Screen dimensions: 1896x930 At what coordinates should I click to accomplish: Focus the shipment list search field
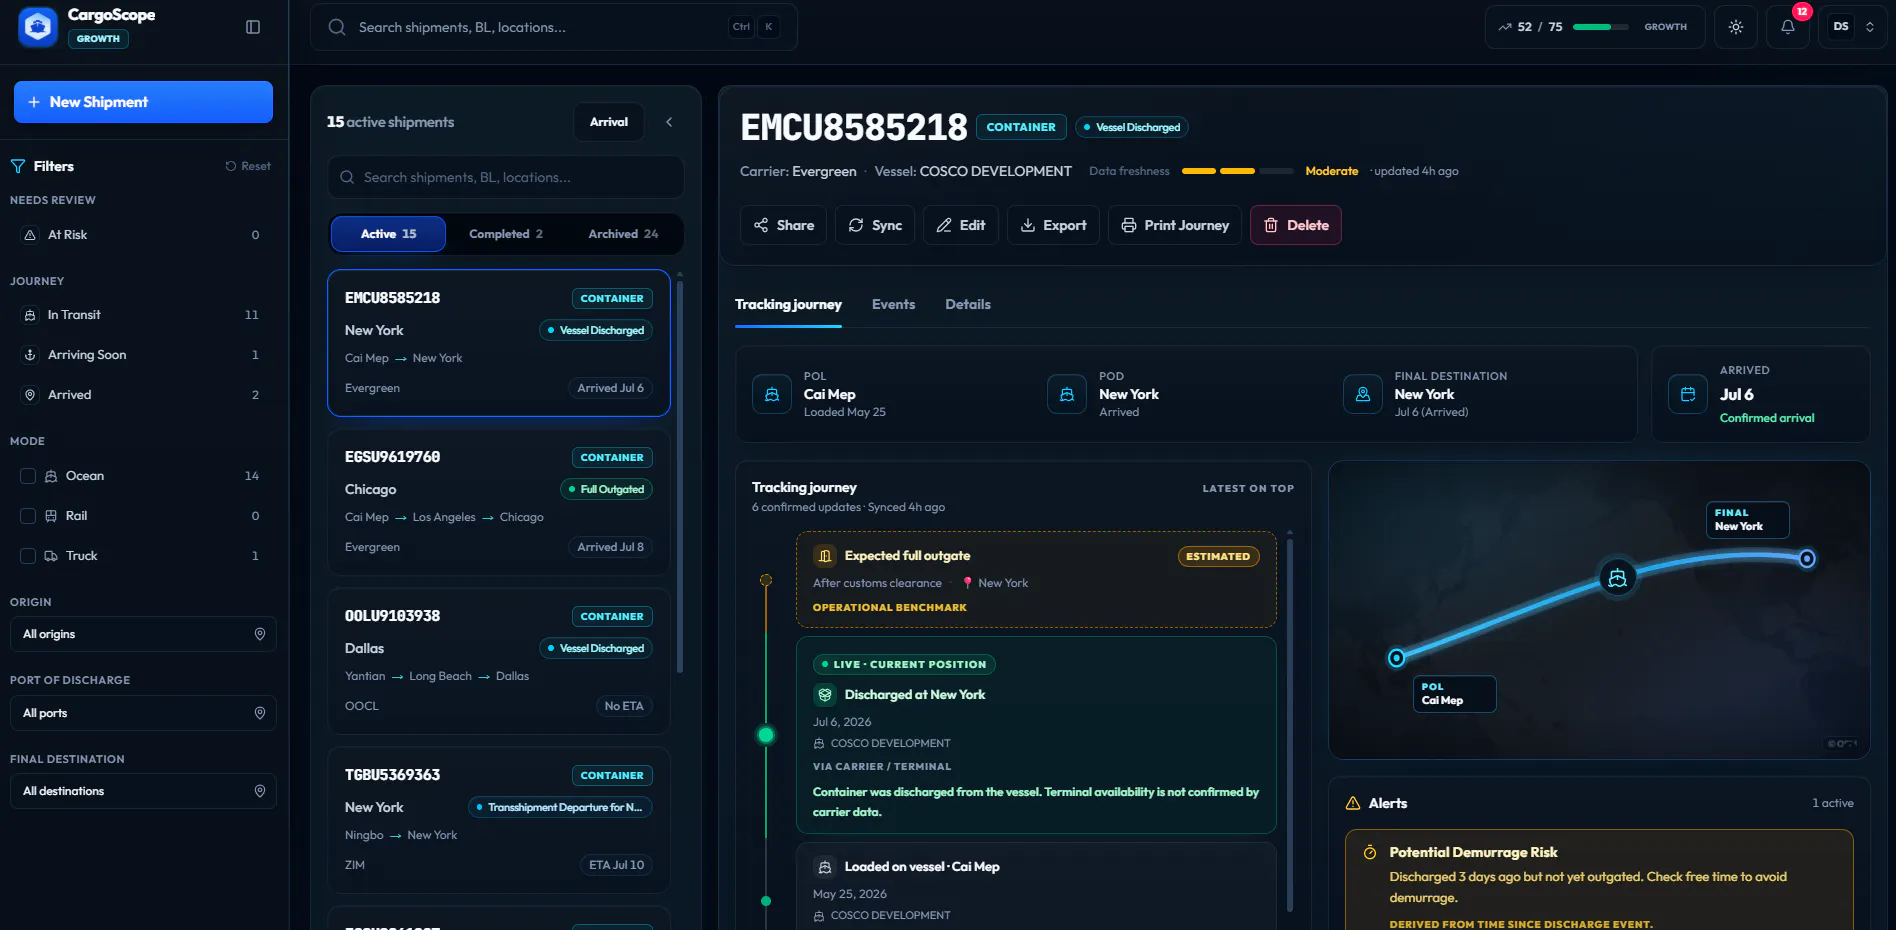[x=506, y=177]
